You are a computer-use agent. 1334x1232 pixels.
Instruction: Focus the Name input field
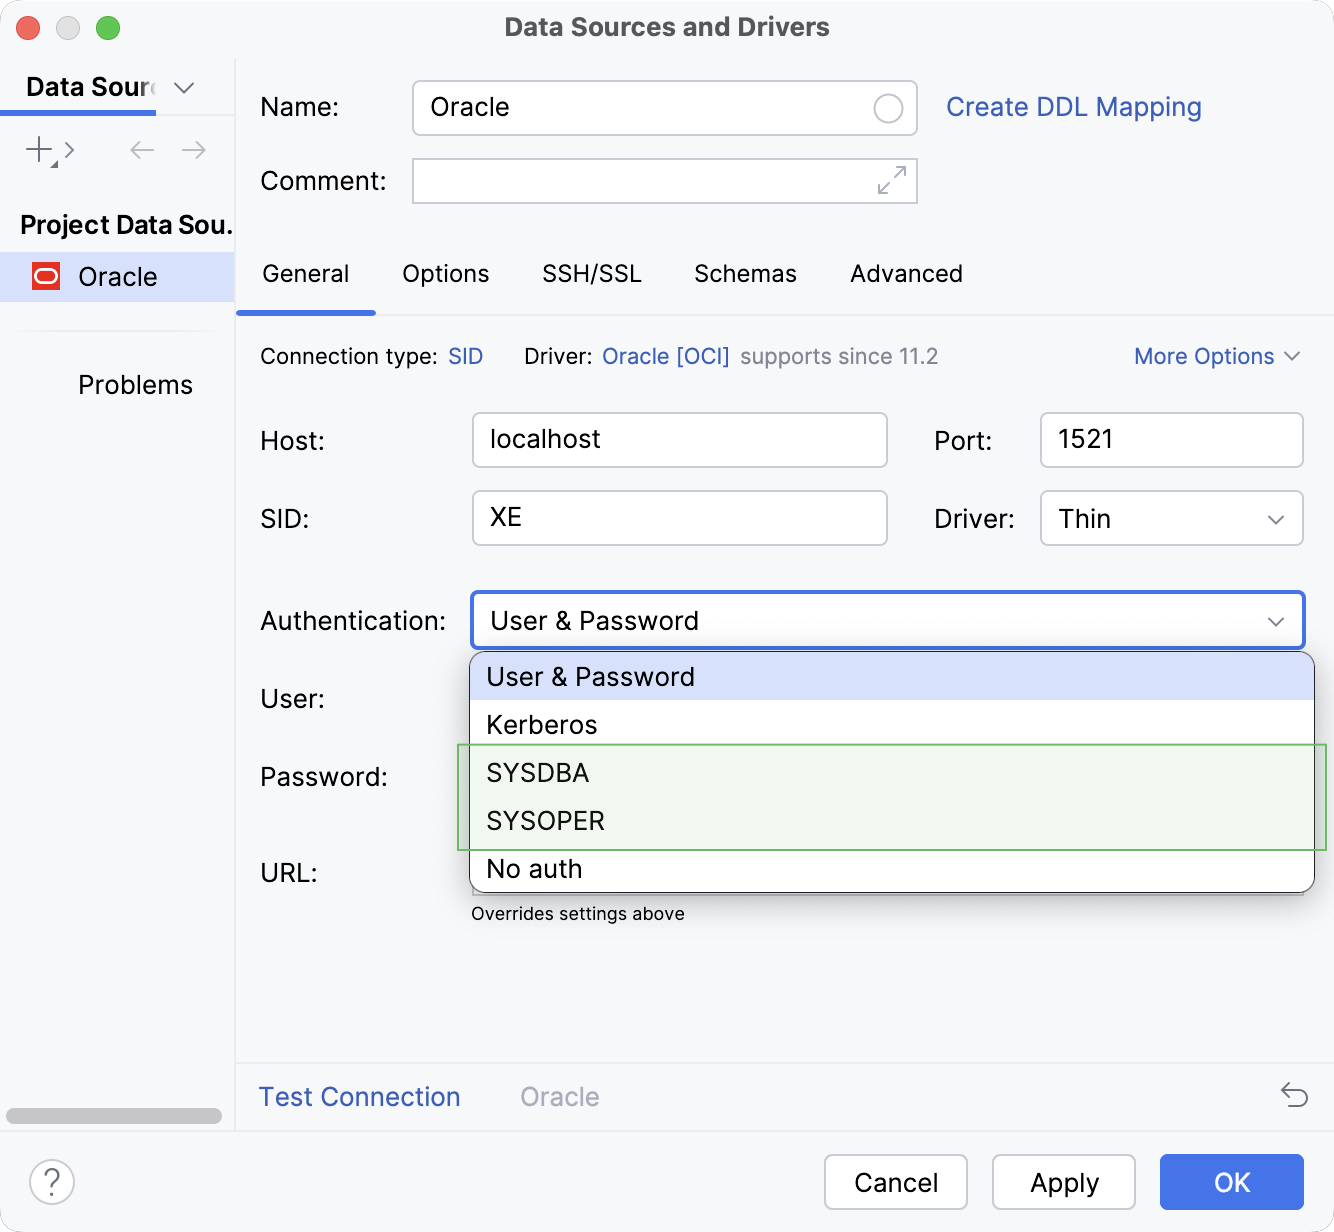665,108
